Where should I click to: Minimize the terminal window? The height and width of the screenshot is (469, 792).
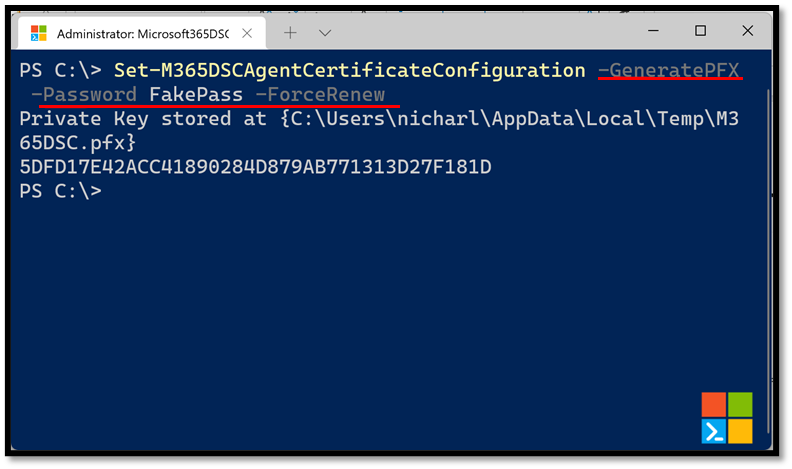(x=653, y=31)
